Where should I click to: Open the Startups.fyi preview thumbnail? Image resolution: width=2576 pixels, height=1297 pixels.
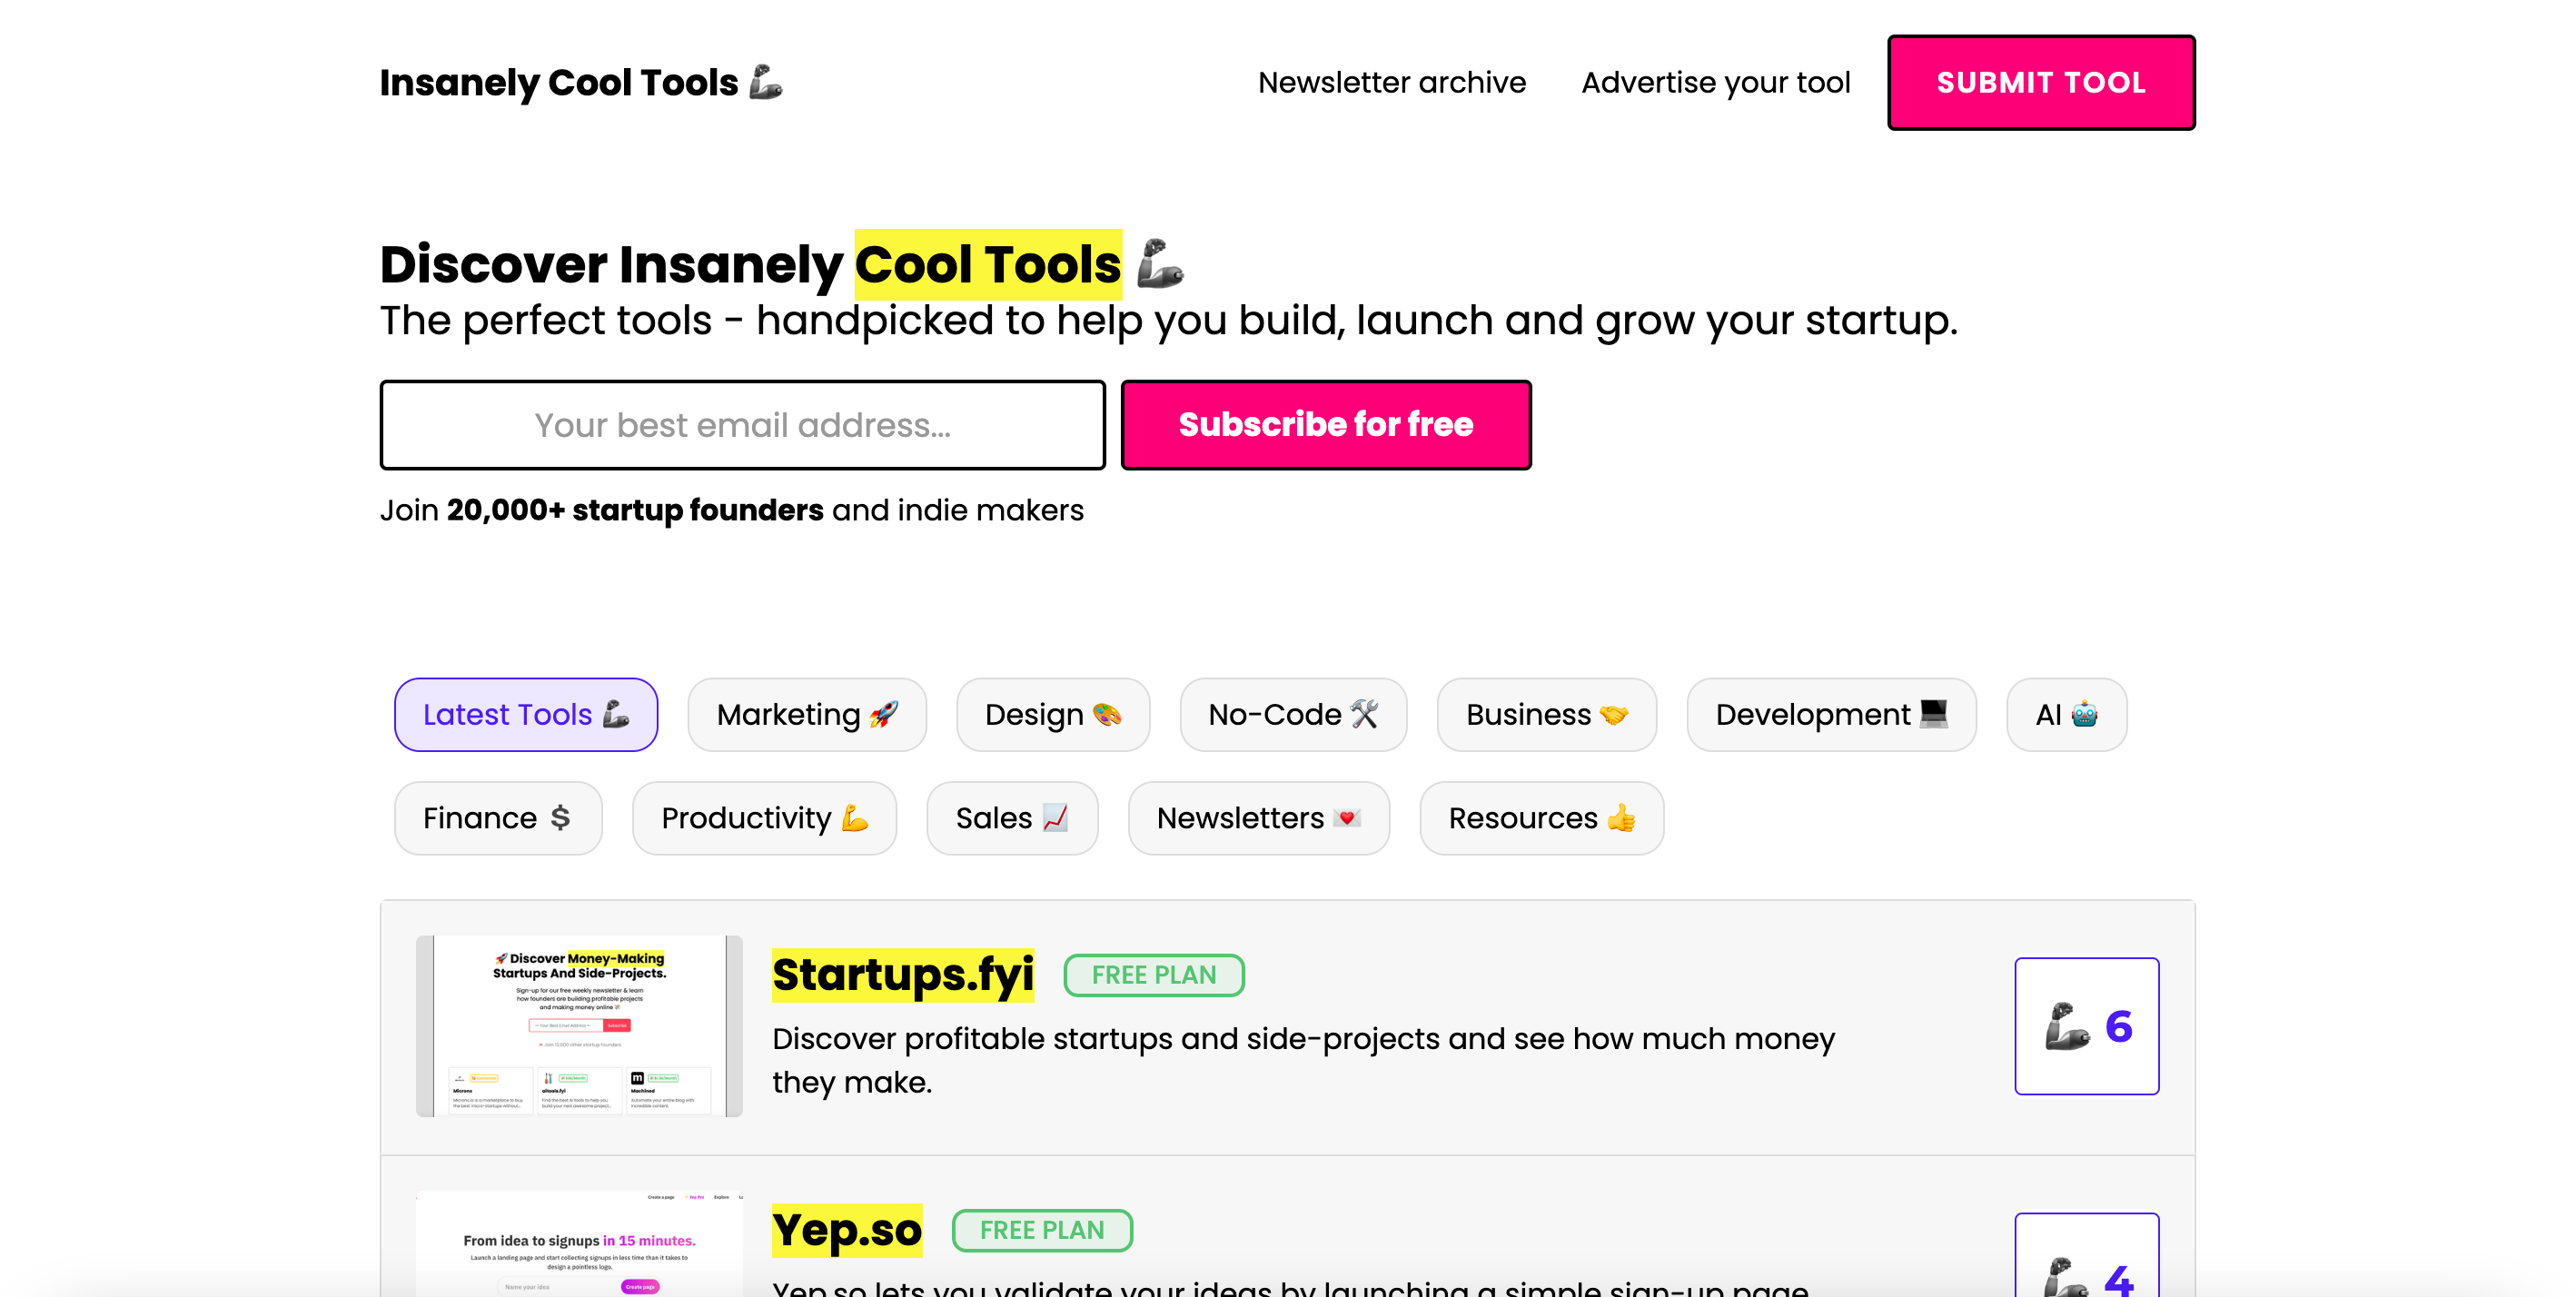pos(579,1026)
